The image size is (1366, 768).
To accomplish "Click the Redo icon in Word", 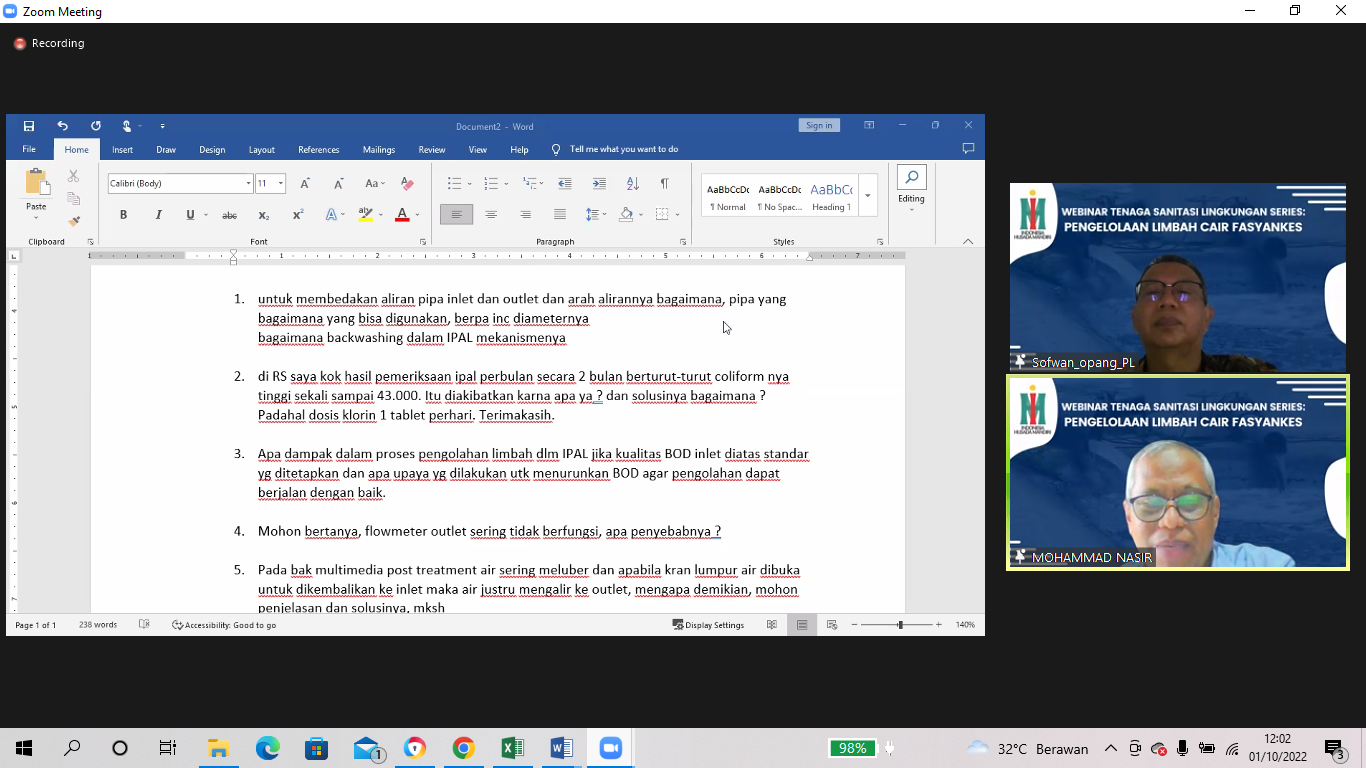I will (96, 126).
